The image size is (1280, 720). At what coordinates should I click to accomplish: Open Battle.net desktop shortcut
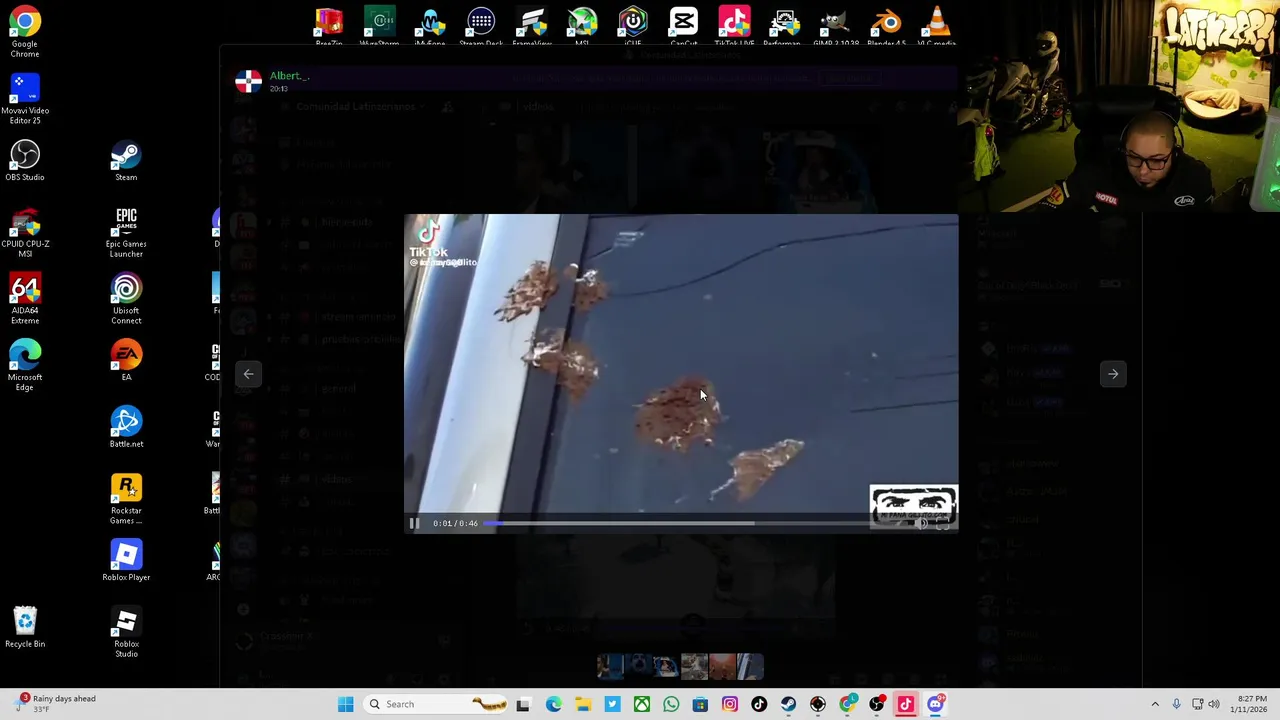point(126,427)
